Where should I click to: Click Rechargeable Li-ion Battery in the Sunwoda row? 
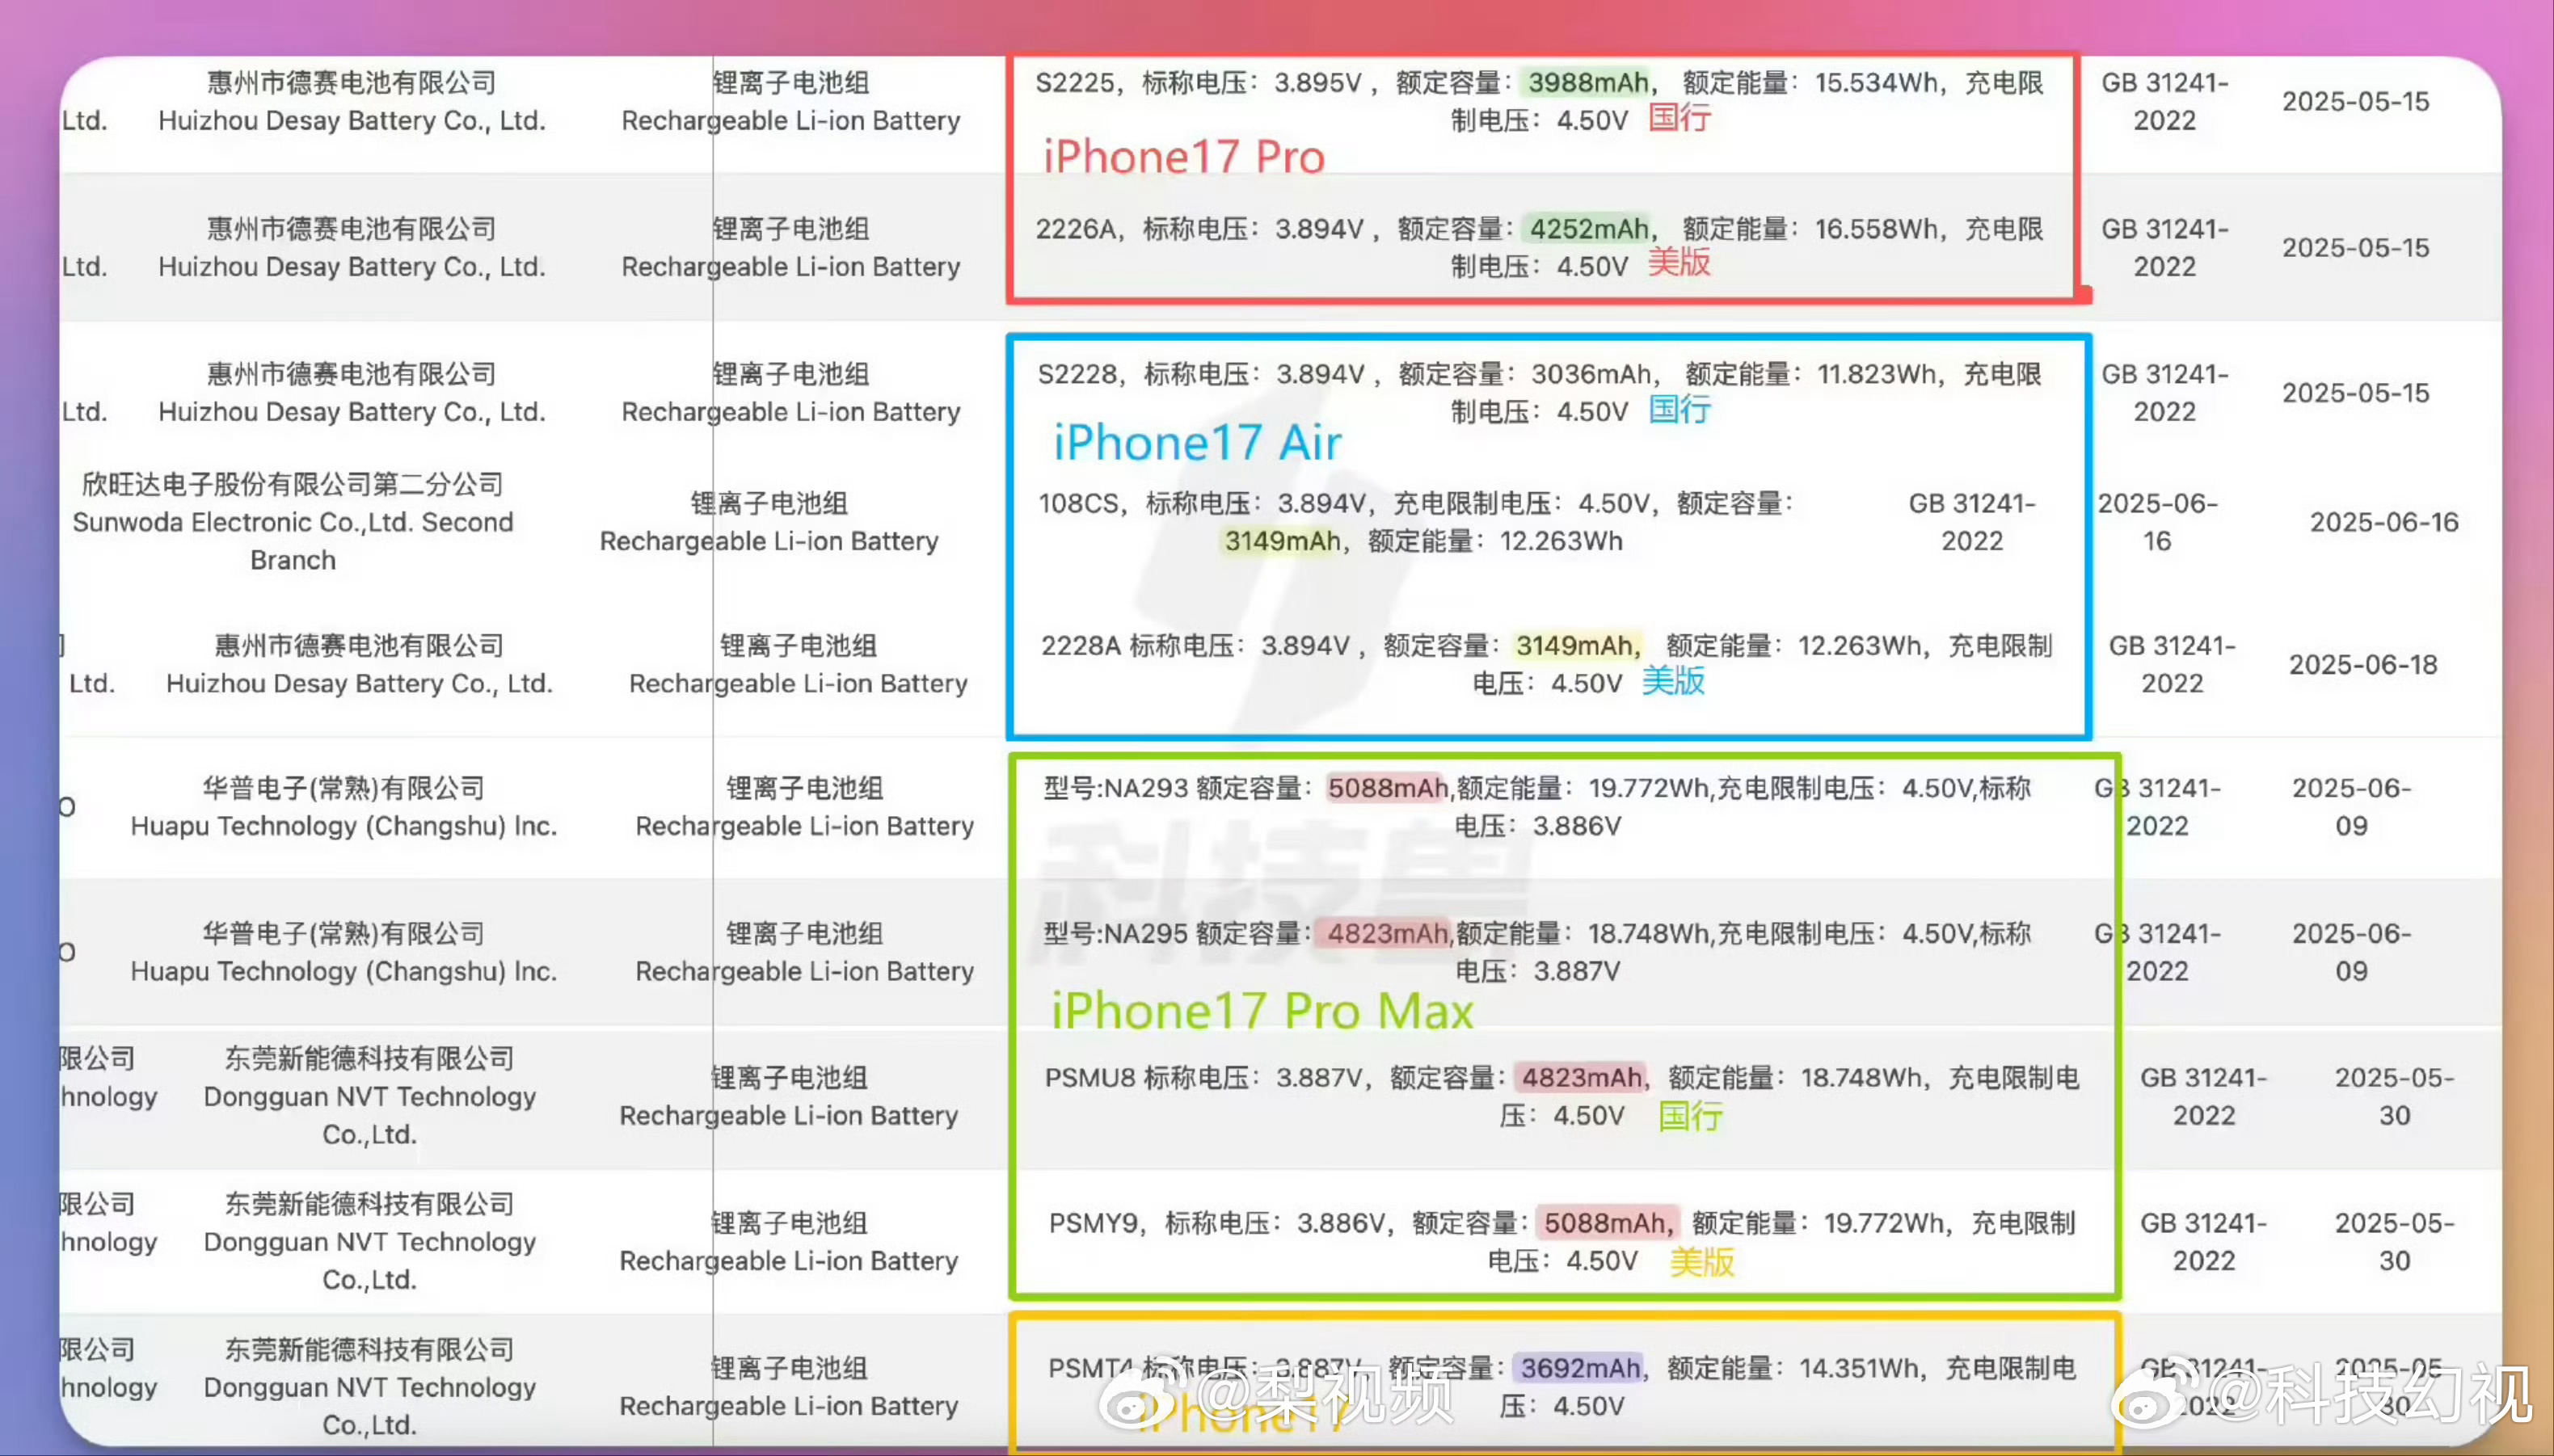pos(769,541)
